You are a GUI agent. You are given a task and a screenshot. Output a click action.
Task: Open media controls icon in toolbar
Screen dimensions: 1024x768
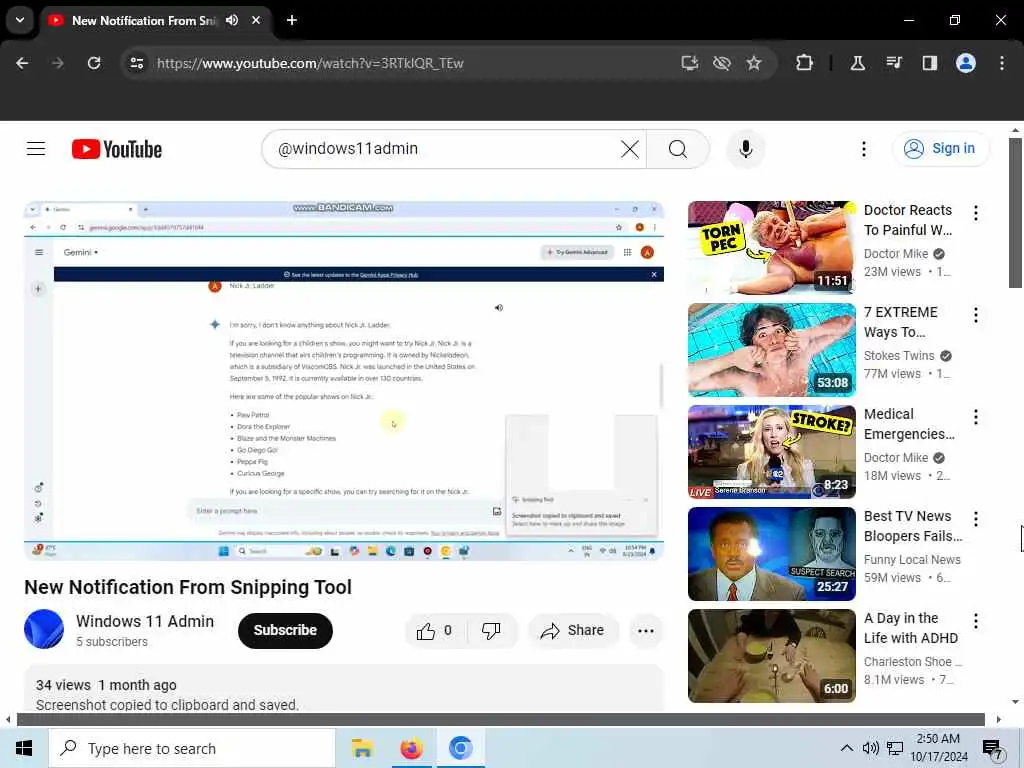894,63
